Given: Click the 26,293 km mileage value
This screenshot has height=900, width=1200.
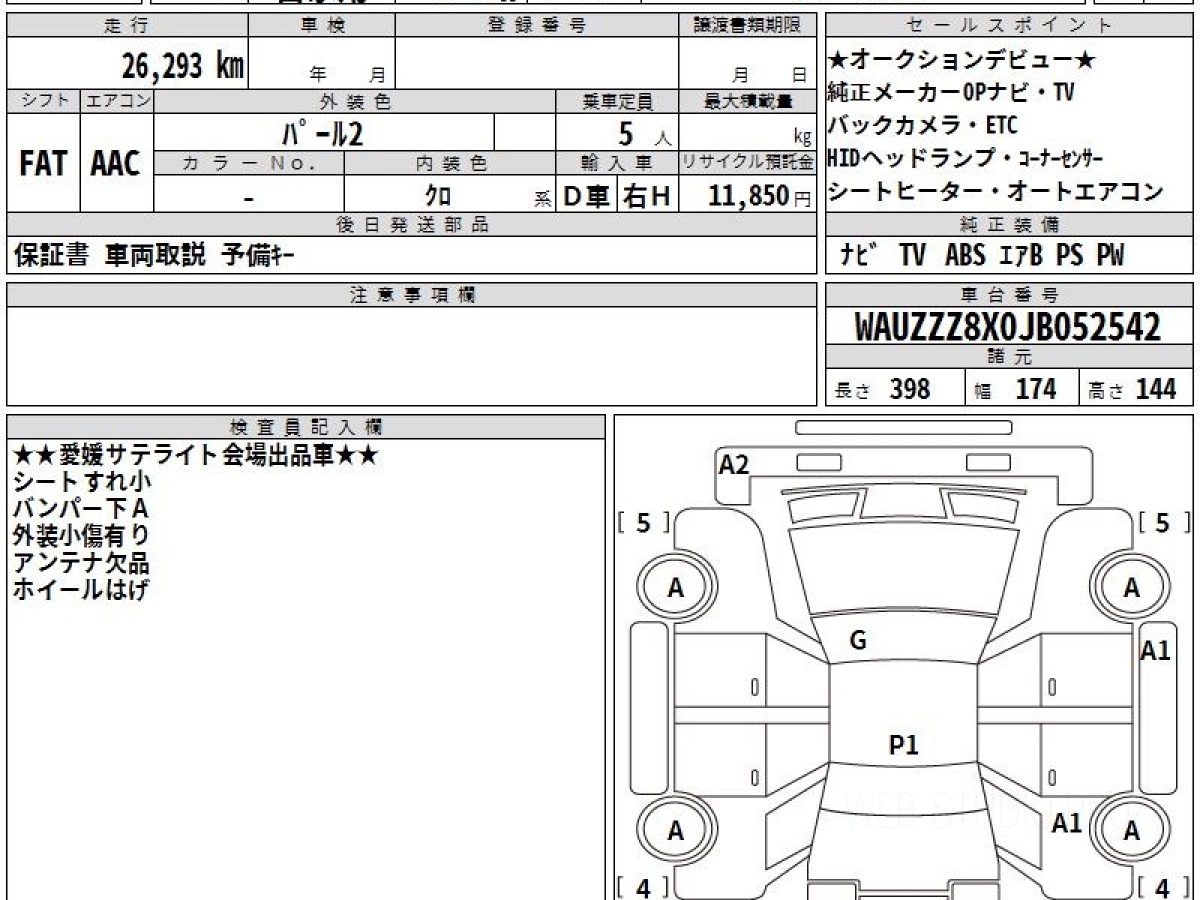Looking at the screenshot, I should (183, 65).
